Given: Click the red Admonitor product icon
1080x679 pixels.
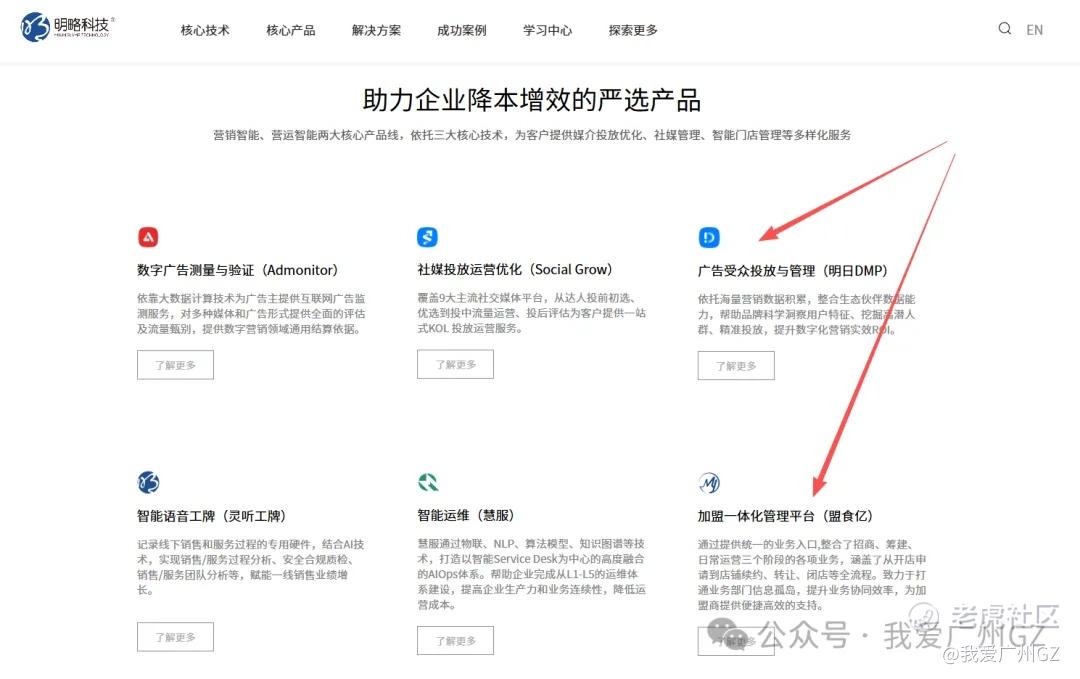Looking at the screenshot, I should [148, 237].
